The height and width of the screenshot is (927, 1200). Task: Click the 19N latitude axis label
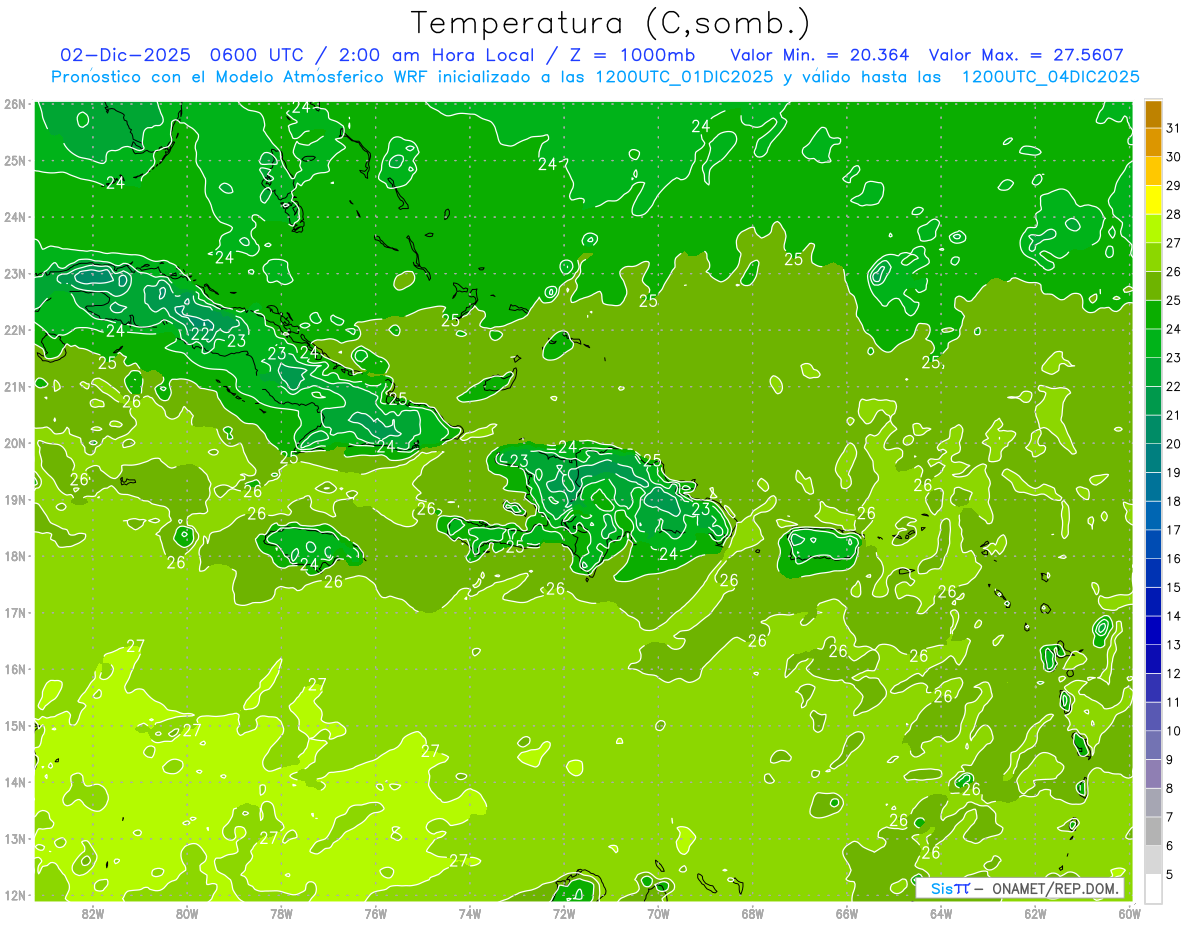[x=14, y=499]
